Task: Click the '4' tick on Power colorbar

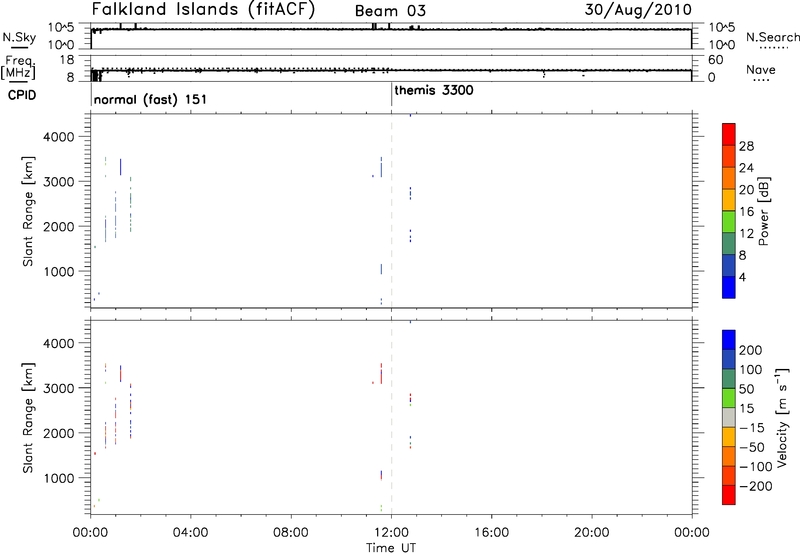Action: [x=742, y=277]
